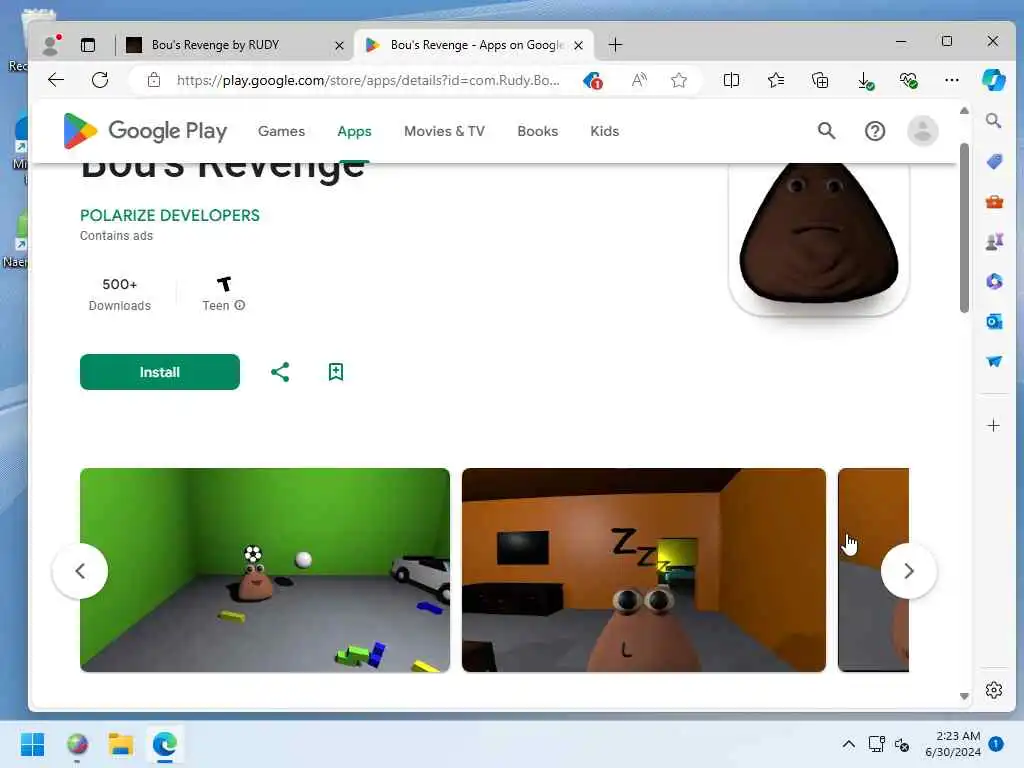Share this app using share icon
The width and height of the screenshot is (1024, 768).
[280, 372]
